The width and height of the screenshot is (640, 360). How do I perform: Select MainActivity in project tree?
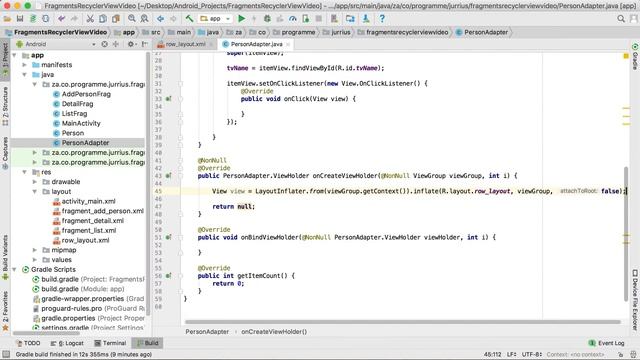click(81, 123)
